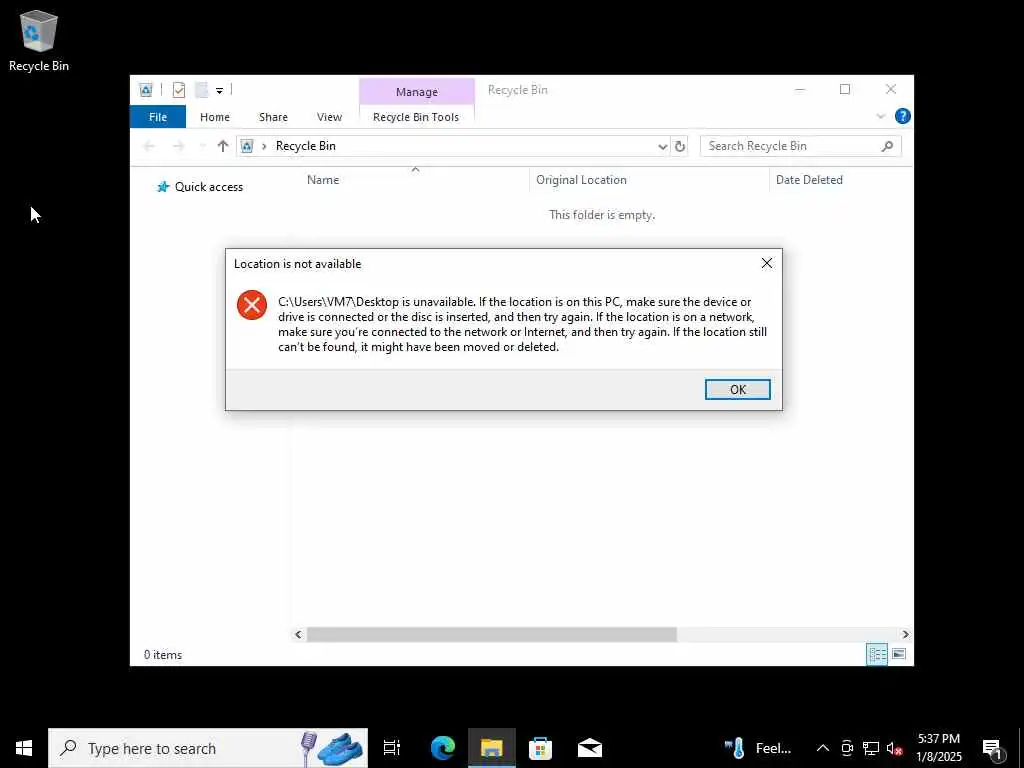Click the muted volume tray icon
This screenshot has width=1024, height=768.
coord(894,748)
